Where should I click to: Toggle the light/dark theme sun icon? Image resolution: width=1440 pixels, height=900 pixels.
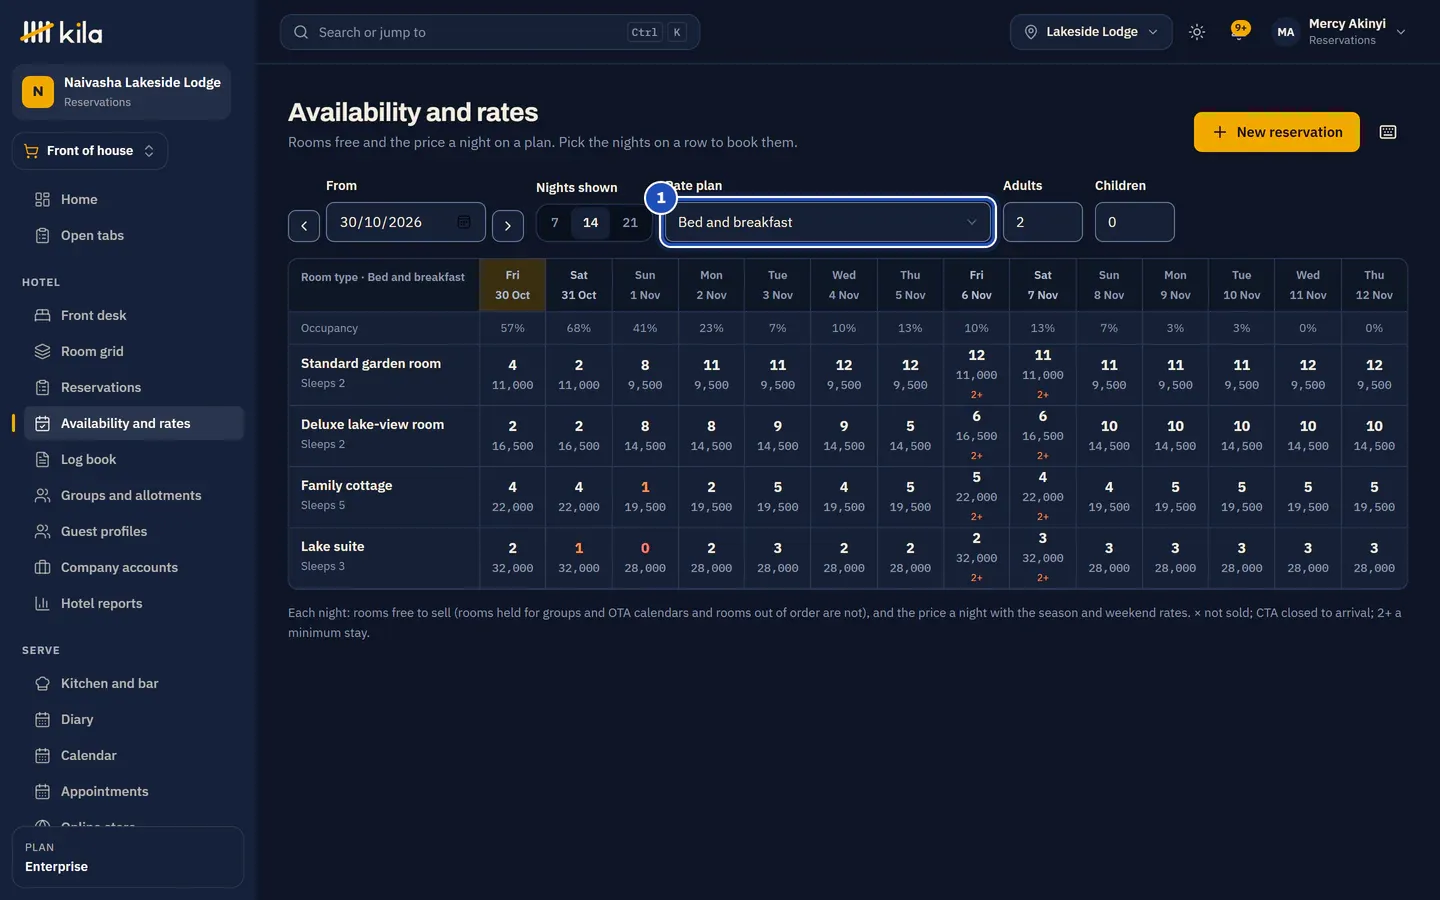coord(1197,32)
